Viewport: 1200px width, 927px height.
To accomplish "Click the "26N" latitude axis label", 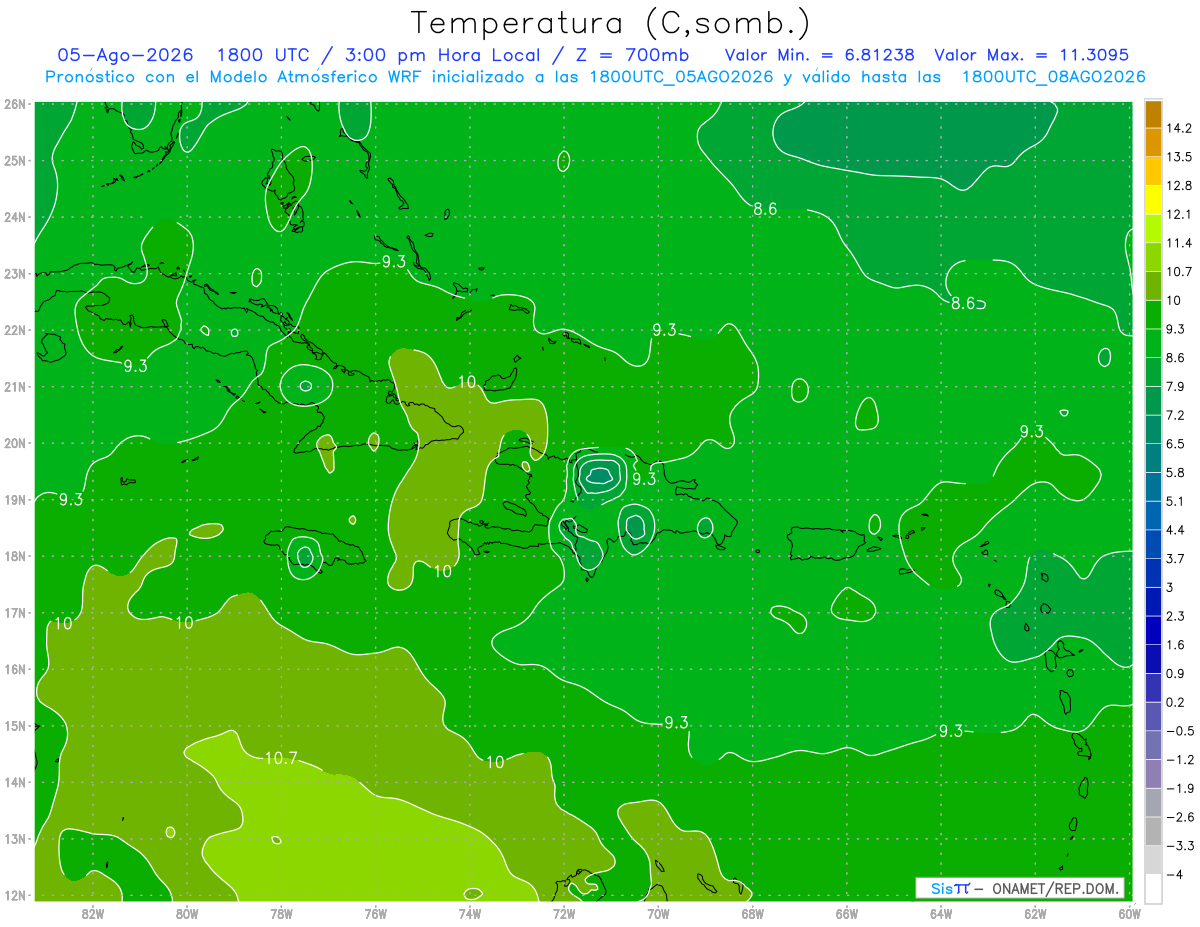I will pyautogui.click(x=15, y=103).
